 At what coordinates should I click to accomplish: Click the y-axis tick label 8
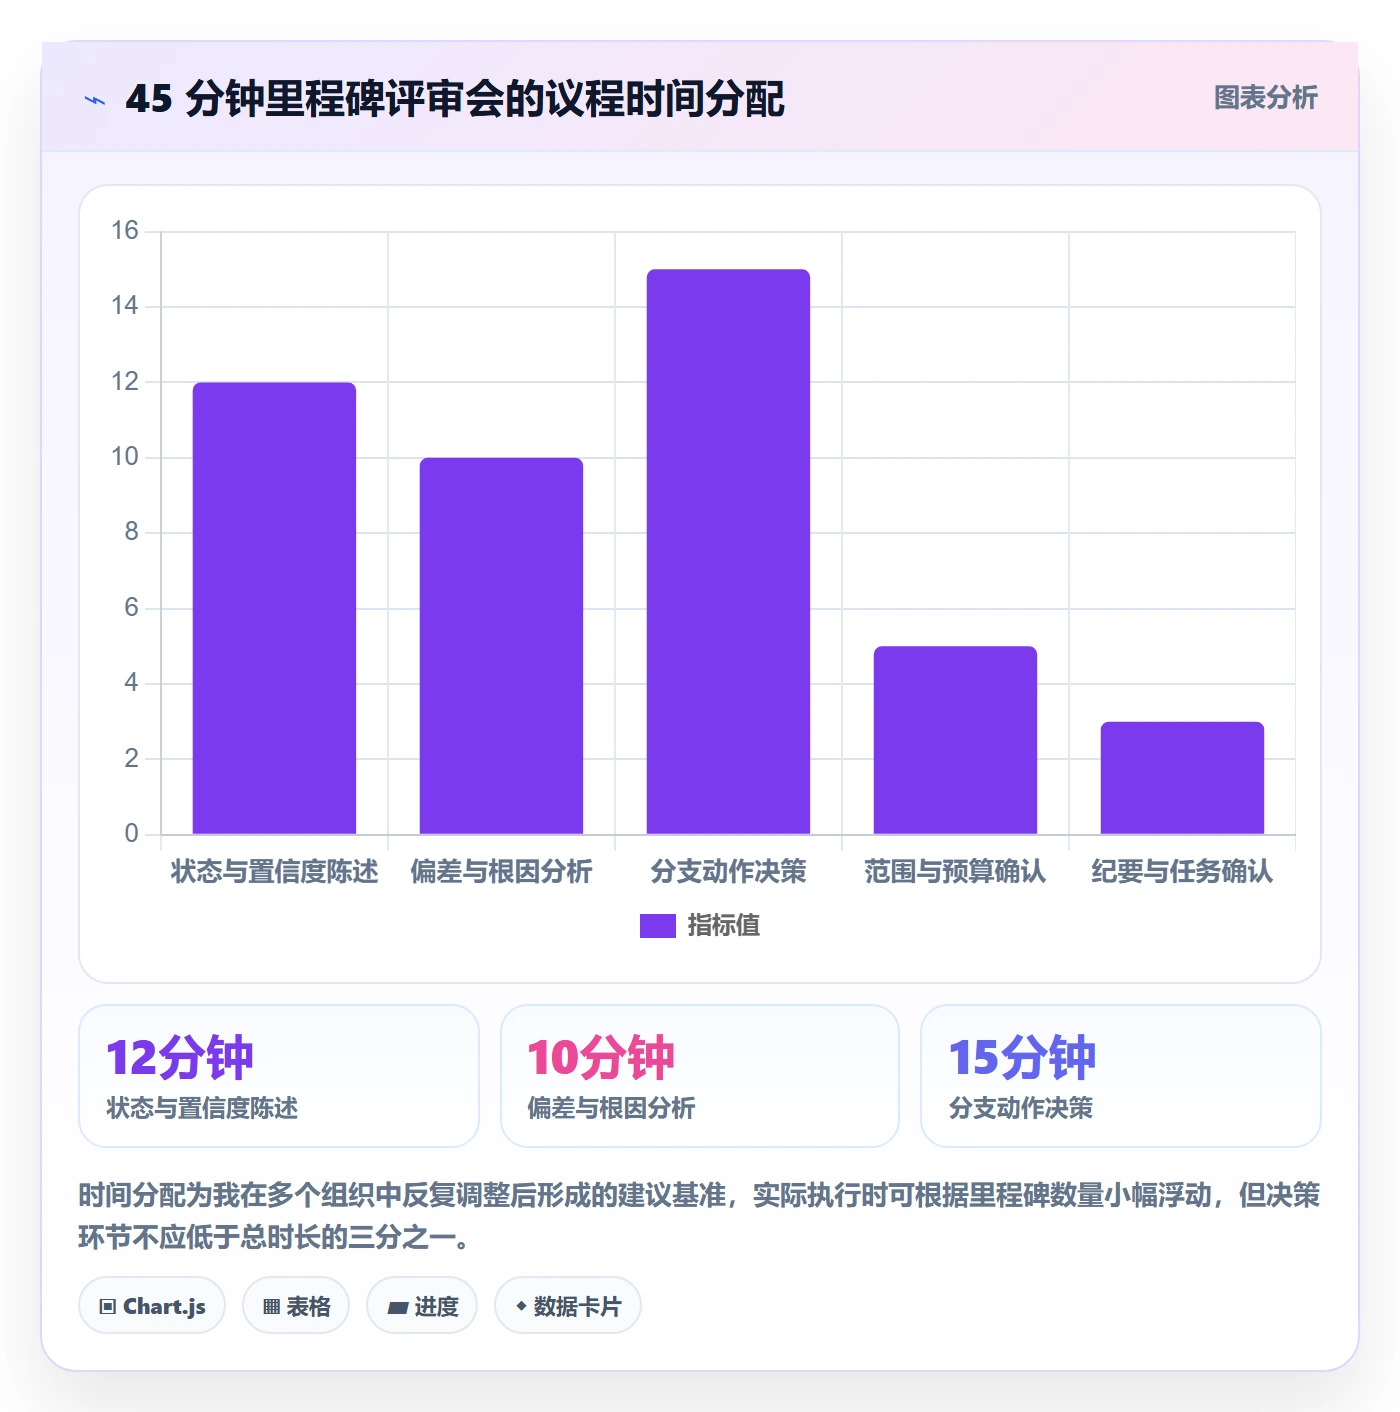pyautogui.click(x=132, y=532)
